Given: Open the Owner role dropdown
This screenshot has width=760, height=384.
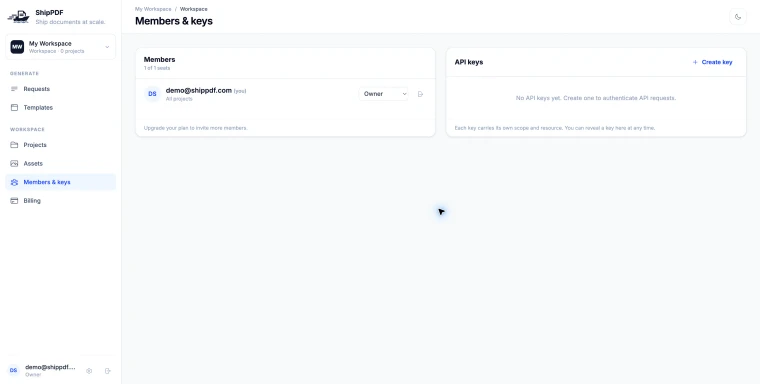Looking at the screenshot, I should click(x=383, y=94).
